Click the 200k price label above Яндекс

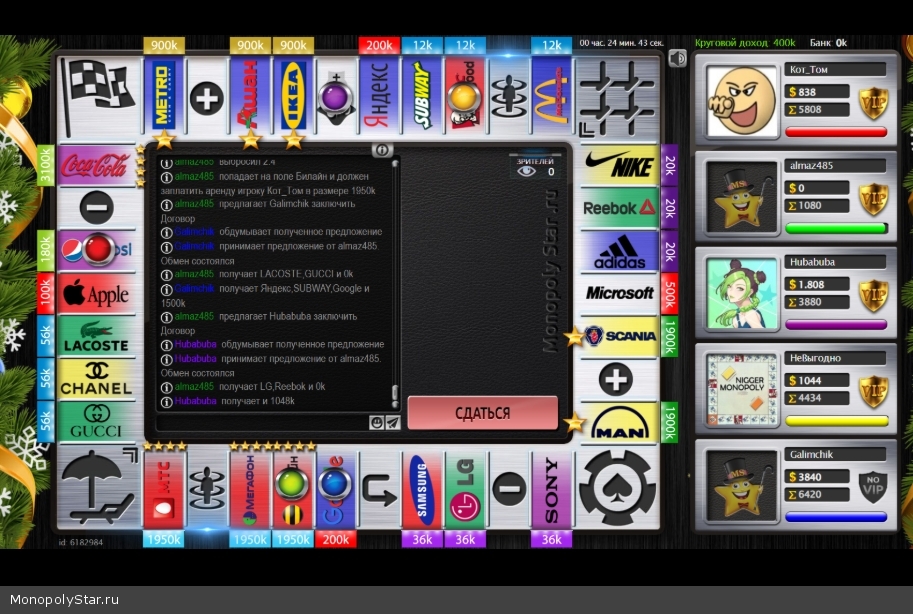click(x=379, y=45)
